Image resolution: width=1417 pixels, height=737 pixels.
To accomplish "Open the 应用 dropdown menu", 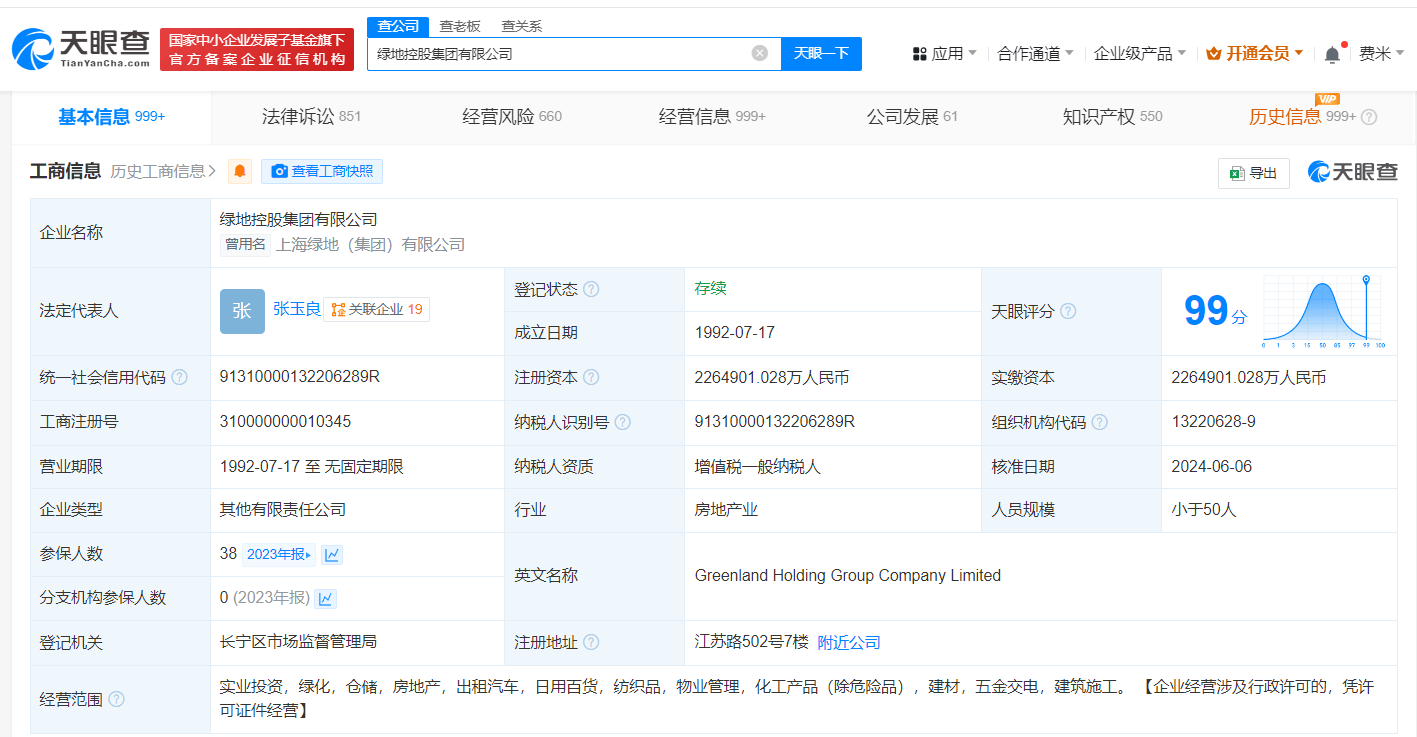I will click(945, 53).
